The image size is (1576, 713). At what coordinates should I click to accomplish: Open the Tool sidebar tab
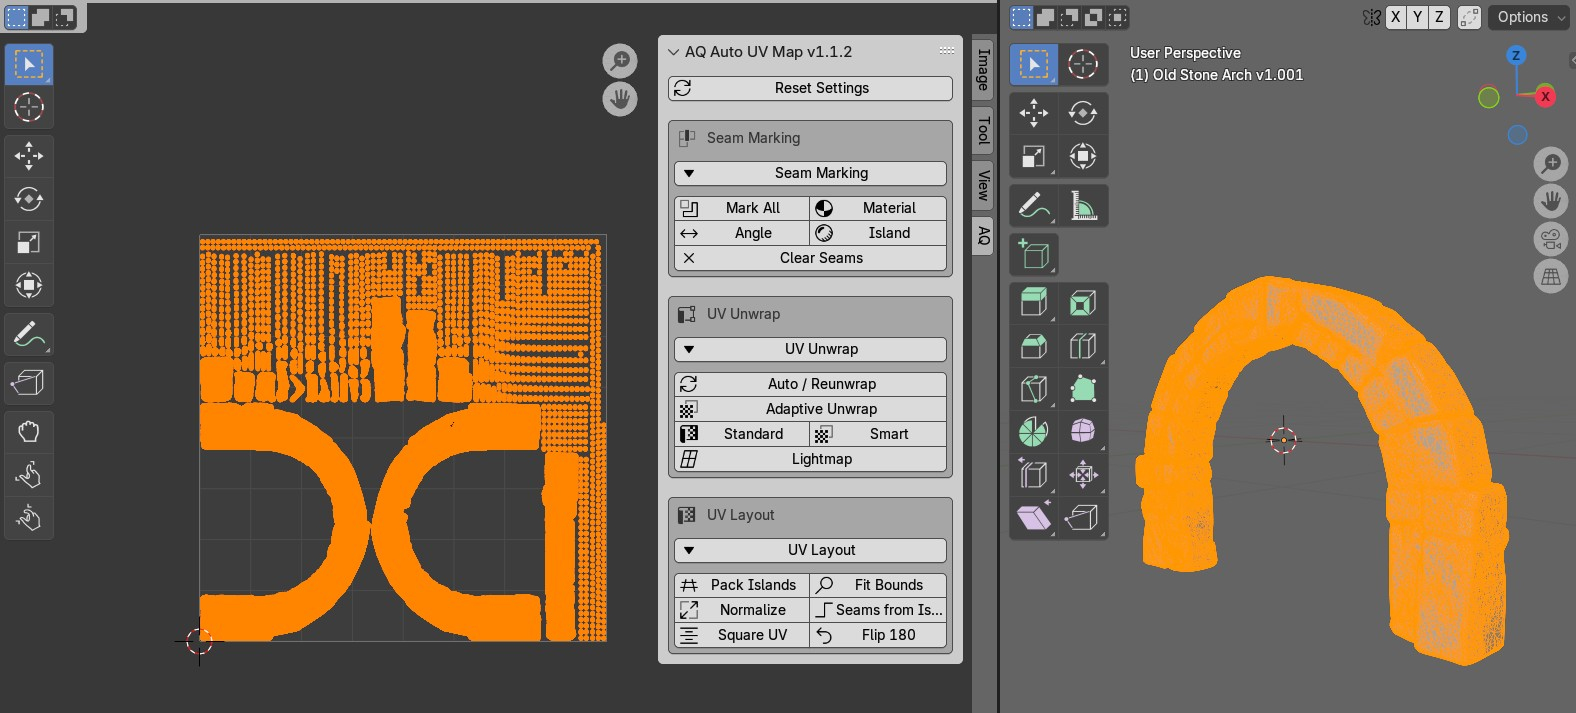(x=983, y=130)
